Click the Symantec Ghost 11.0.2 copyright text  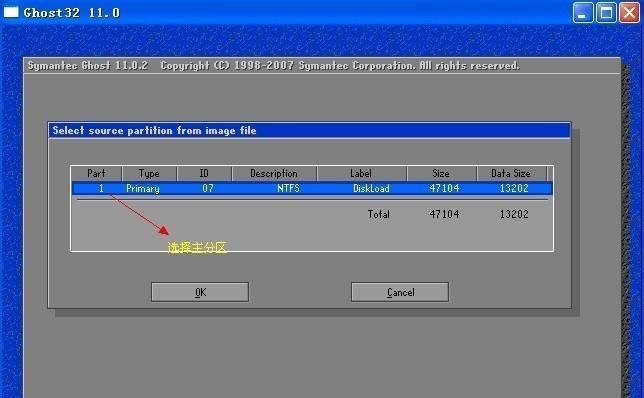[274, 66]
